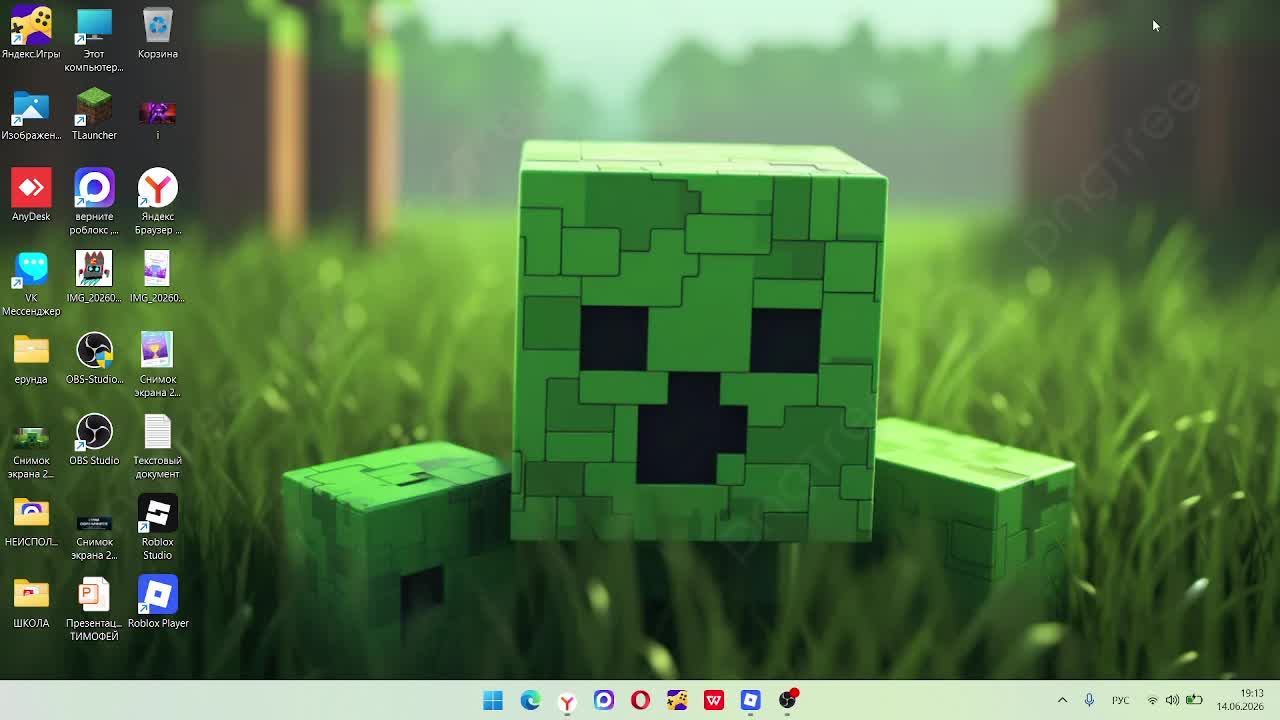Select the ерунда folder on desktop
Viewport: 1280px width, 720px height.
[x=31, y=359]
